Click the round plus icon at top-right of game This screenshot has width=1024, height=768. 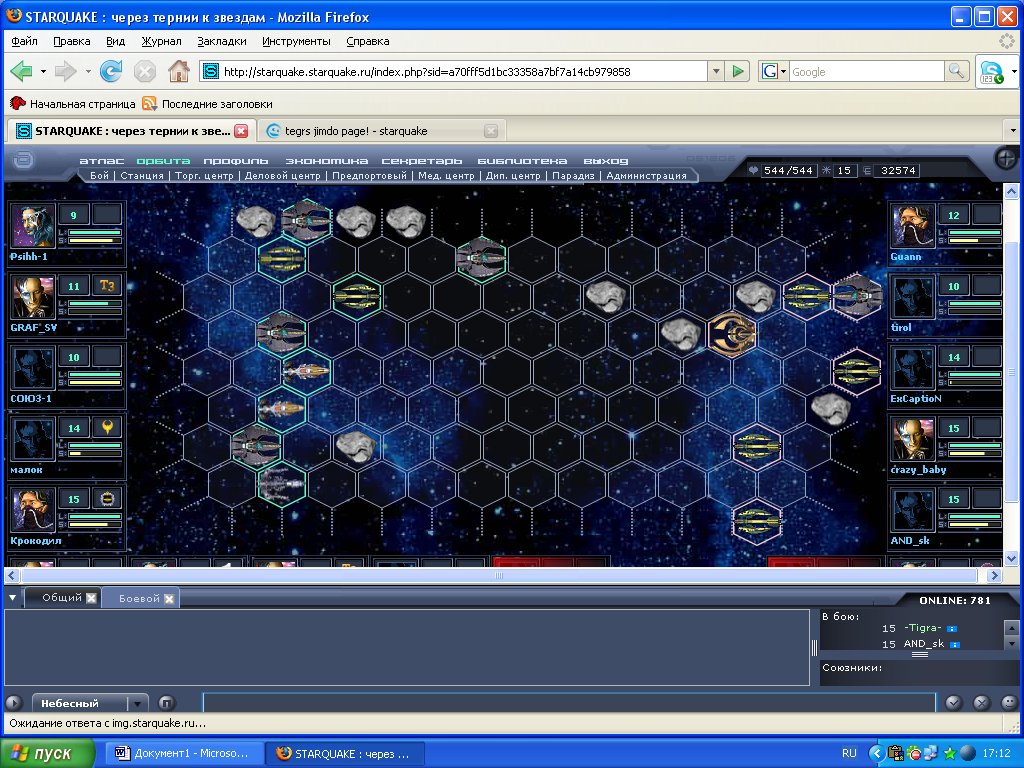(x=1007, y=159)
